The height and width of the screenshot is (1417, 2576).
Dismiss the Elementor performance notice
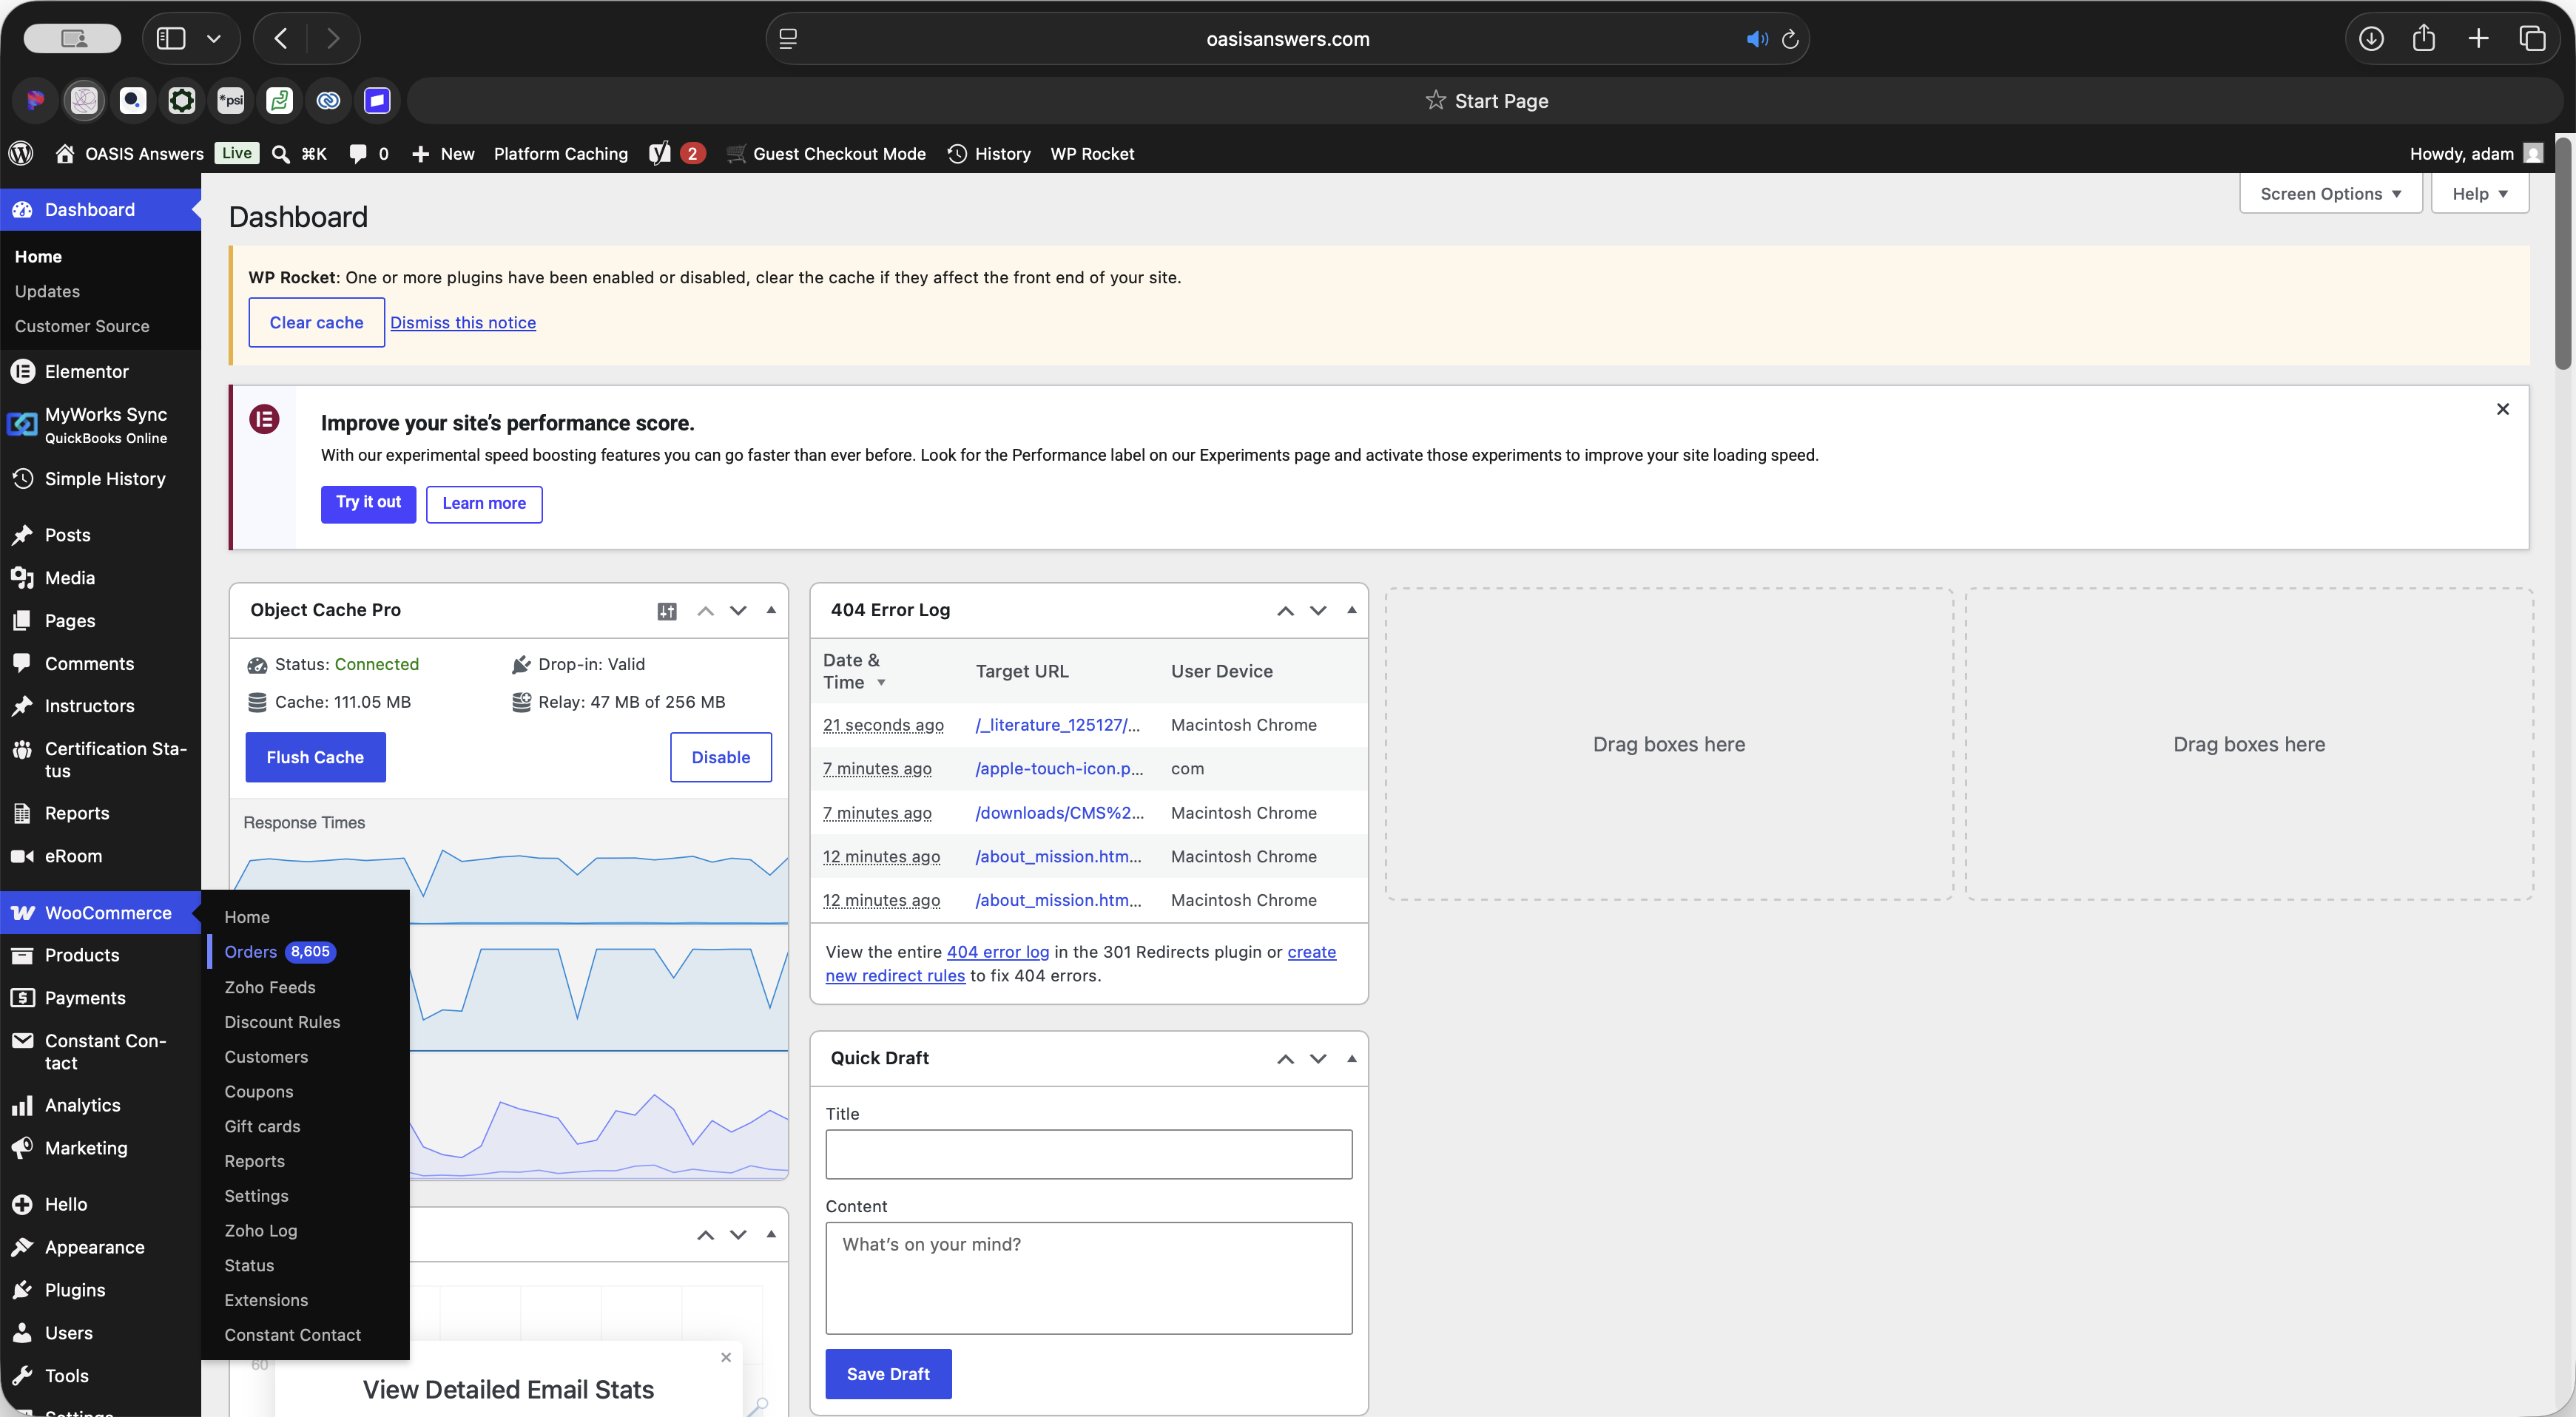pyautogui.click(x=2502, y=409)
